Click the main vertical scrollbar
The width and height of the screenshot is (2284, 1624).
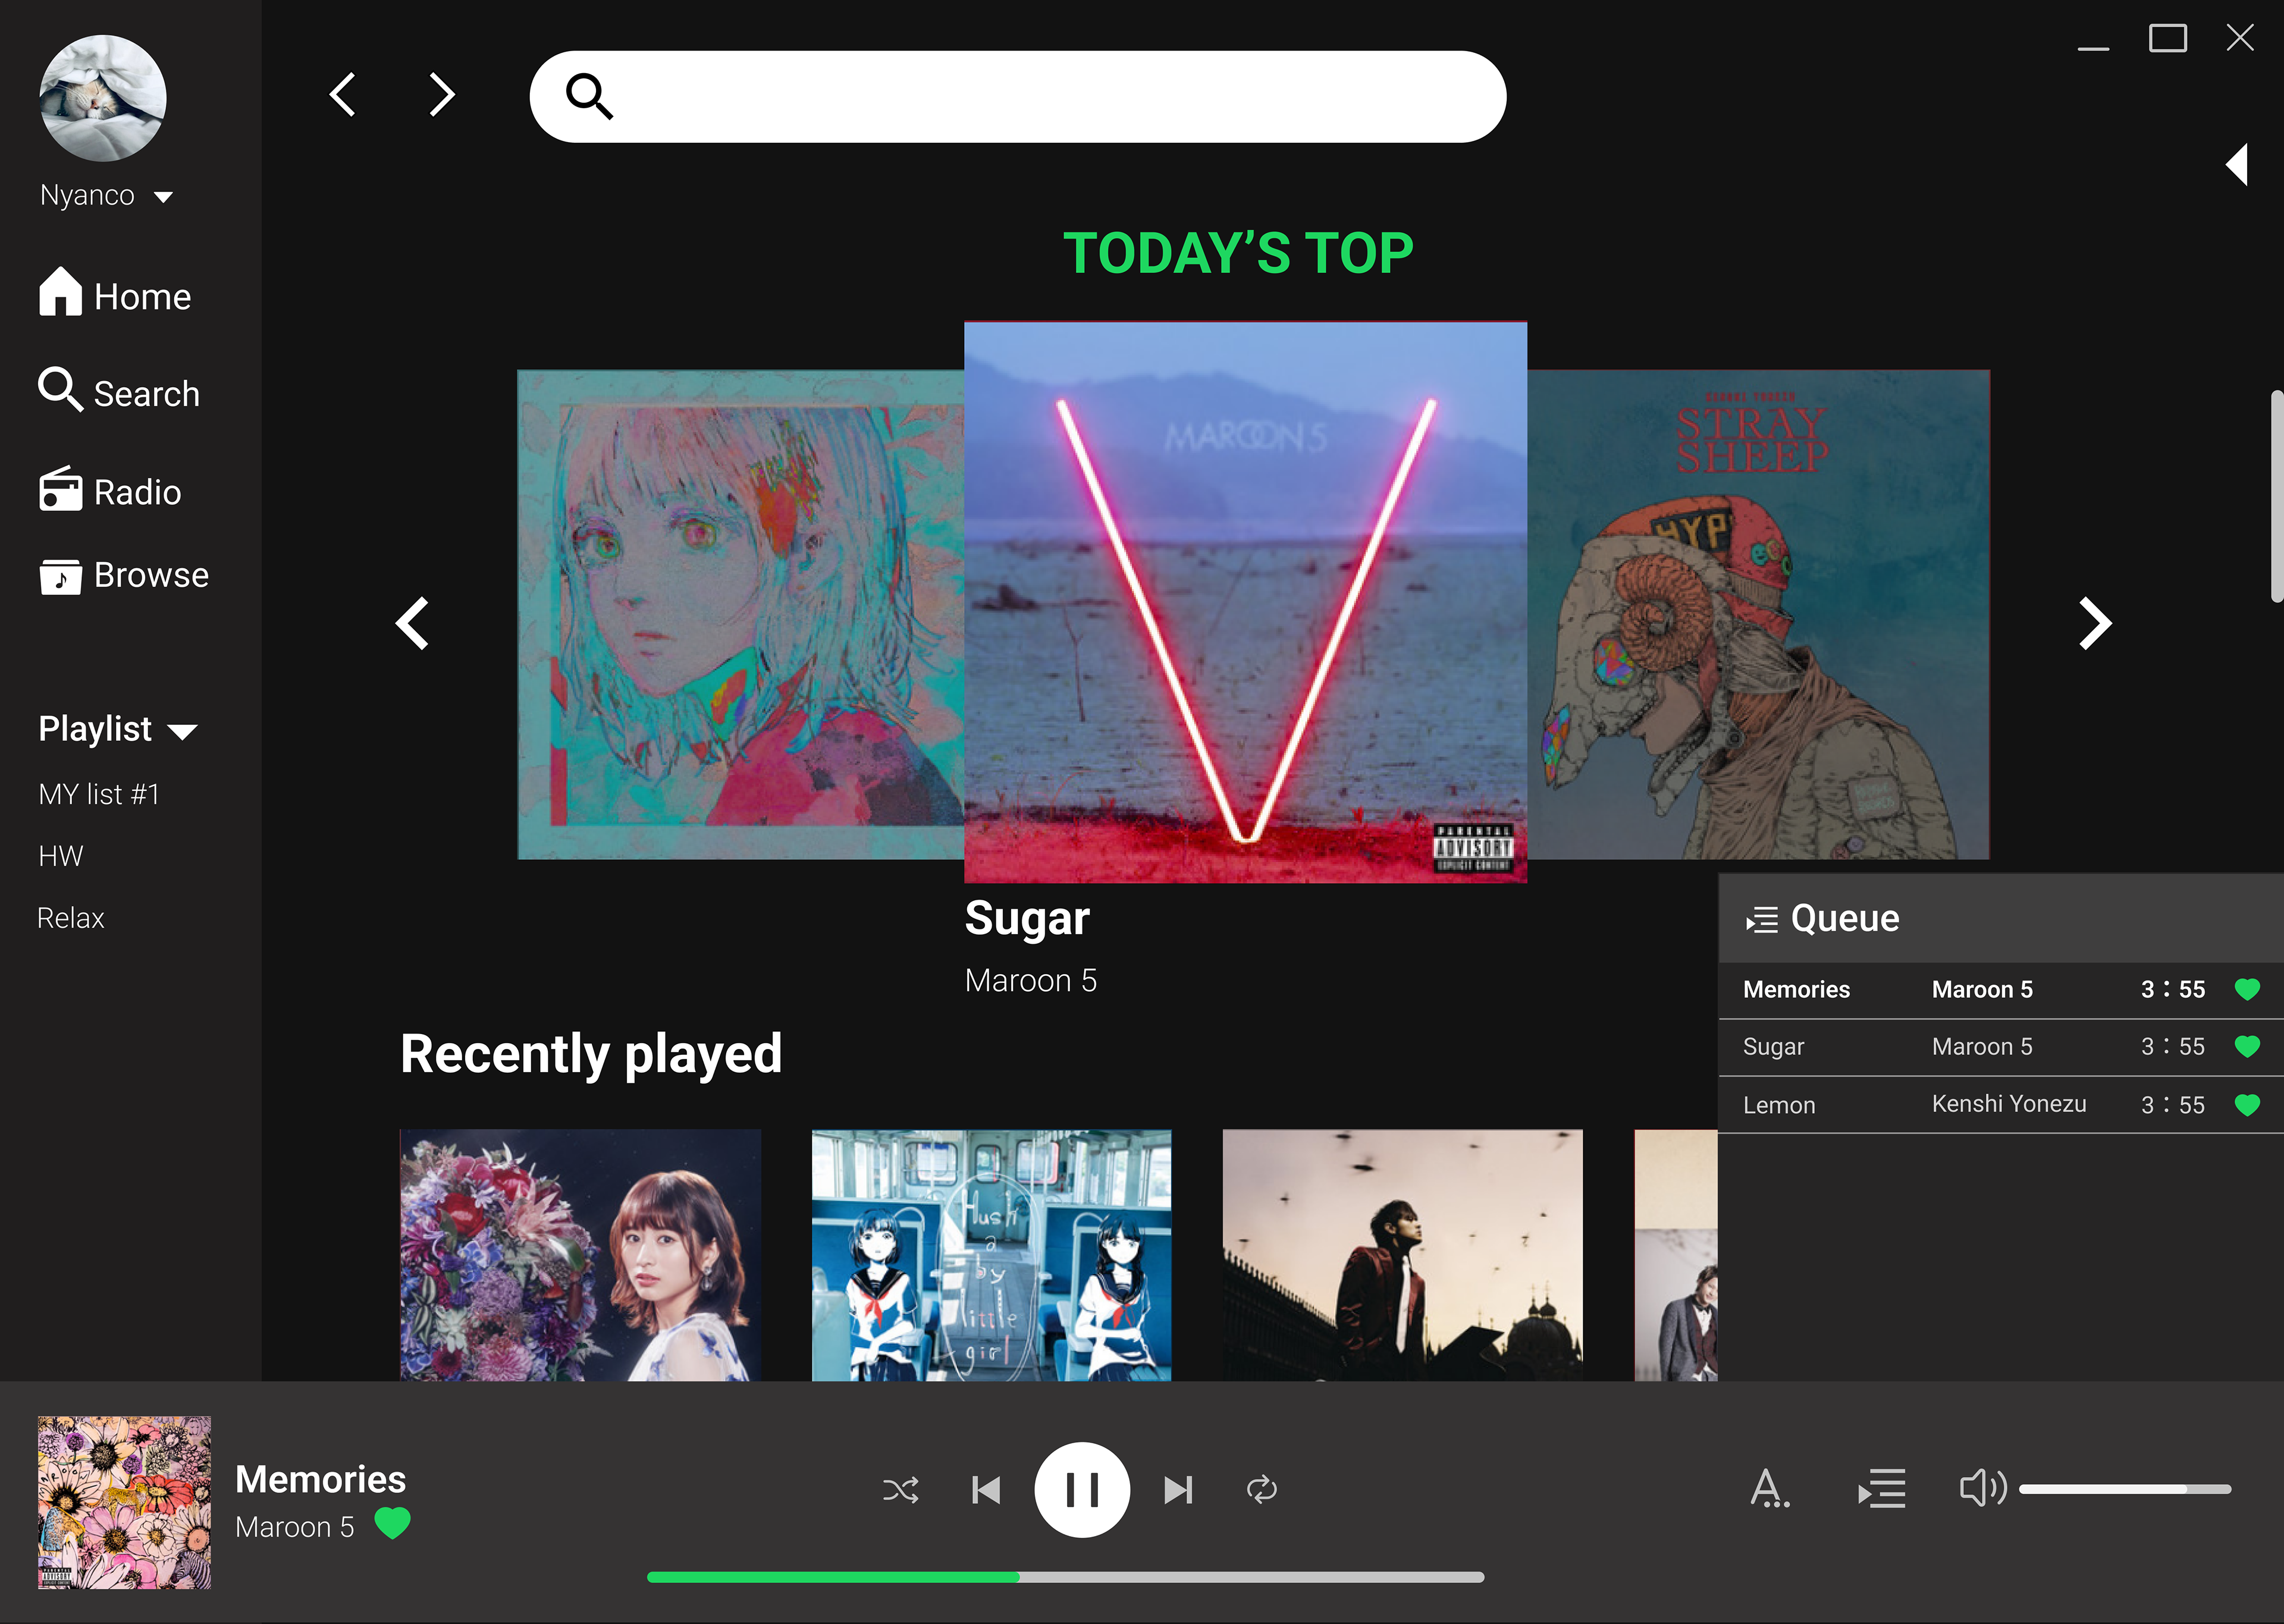[x=2277, y=496]
